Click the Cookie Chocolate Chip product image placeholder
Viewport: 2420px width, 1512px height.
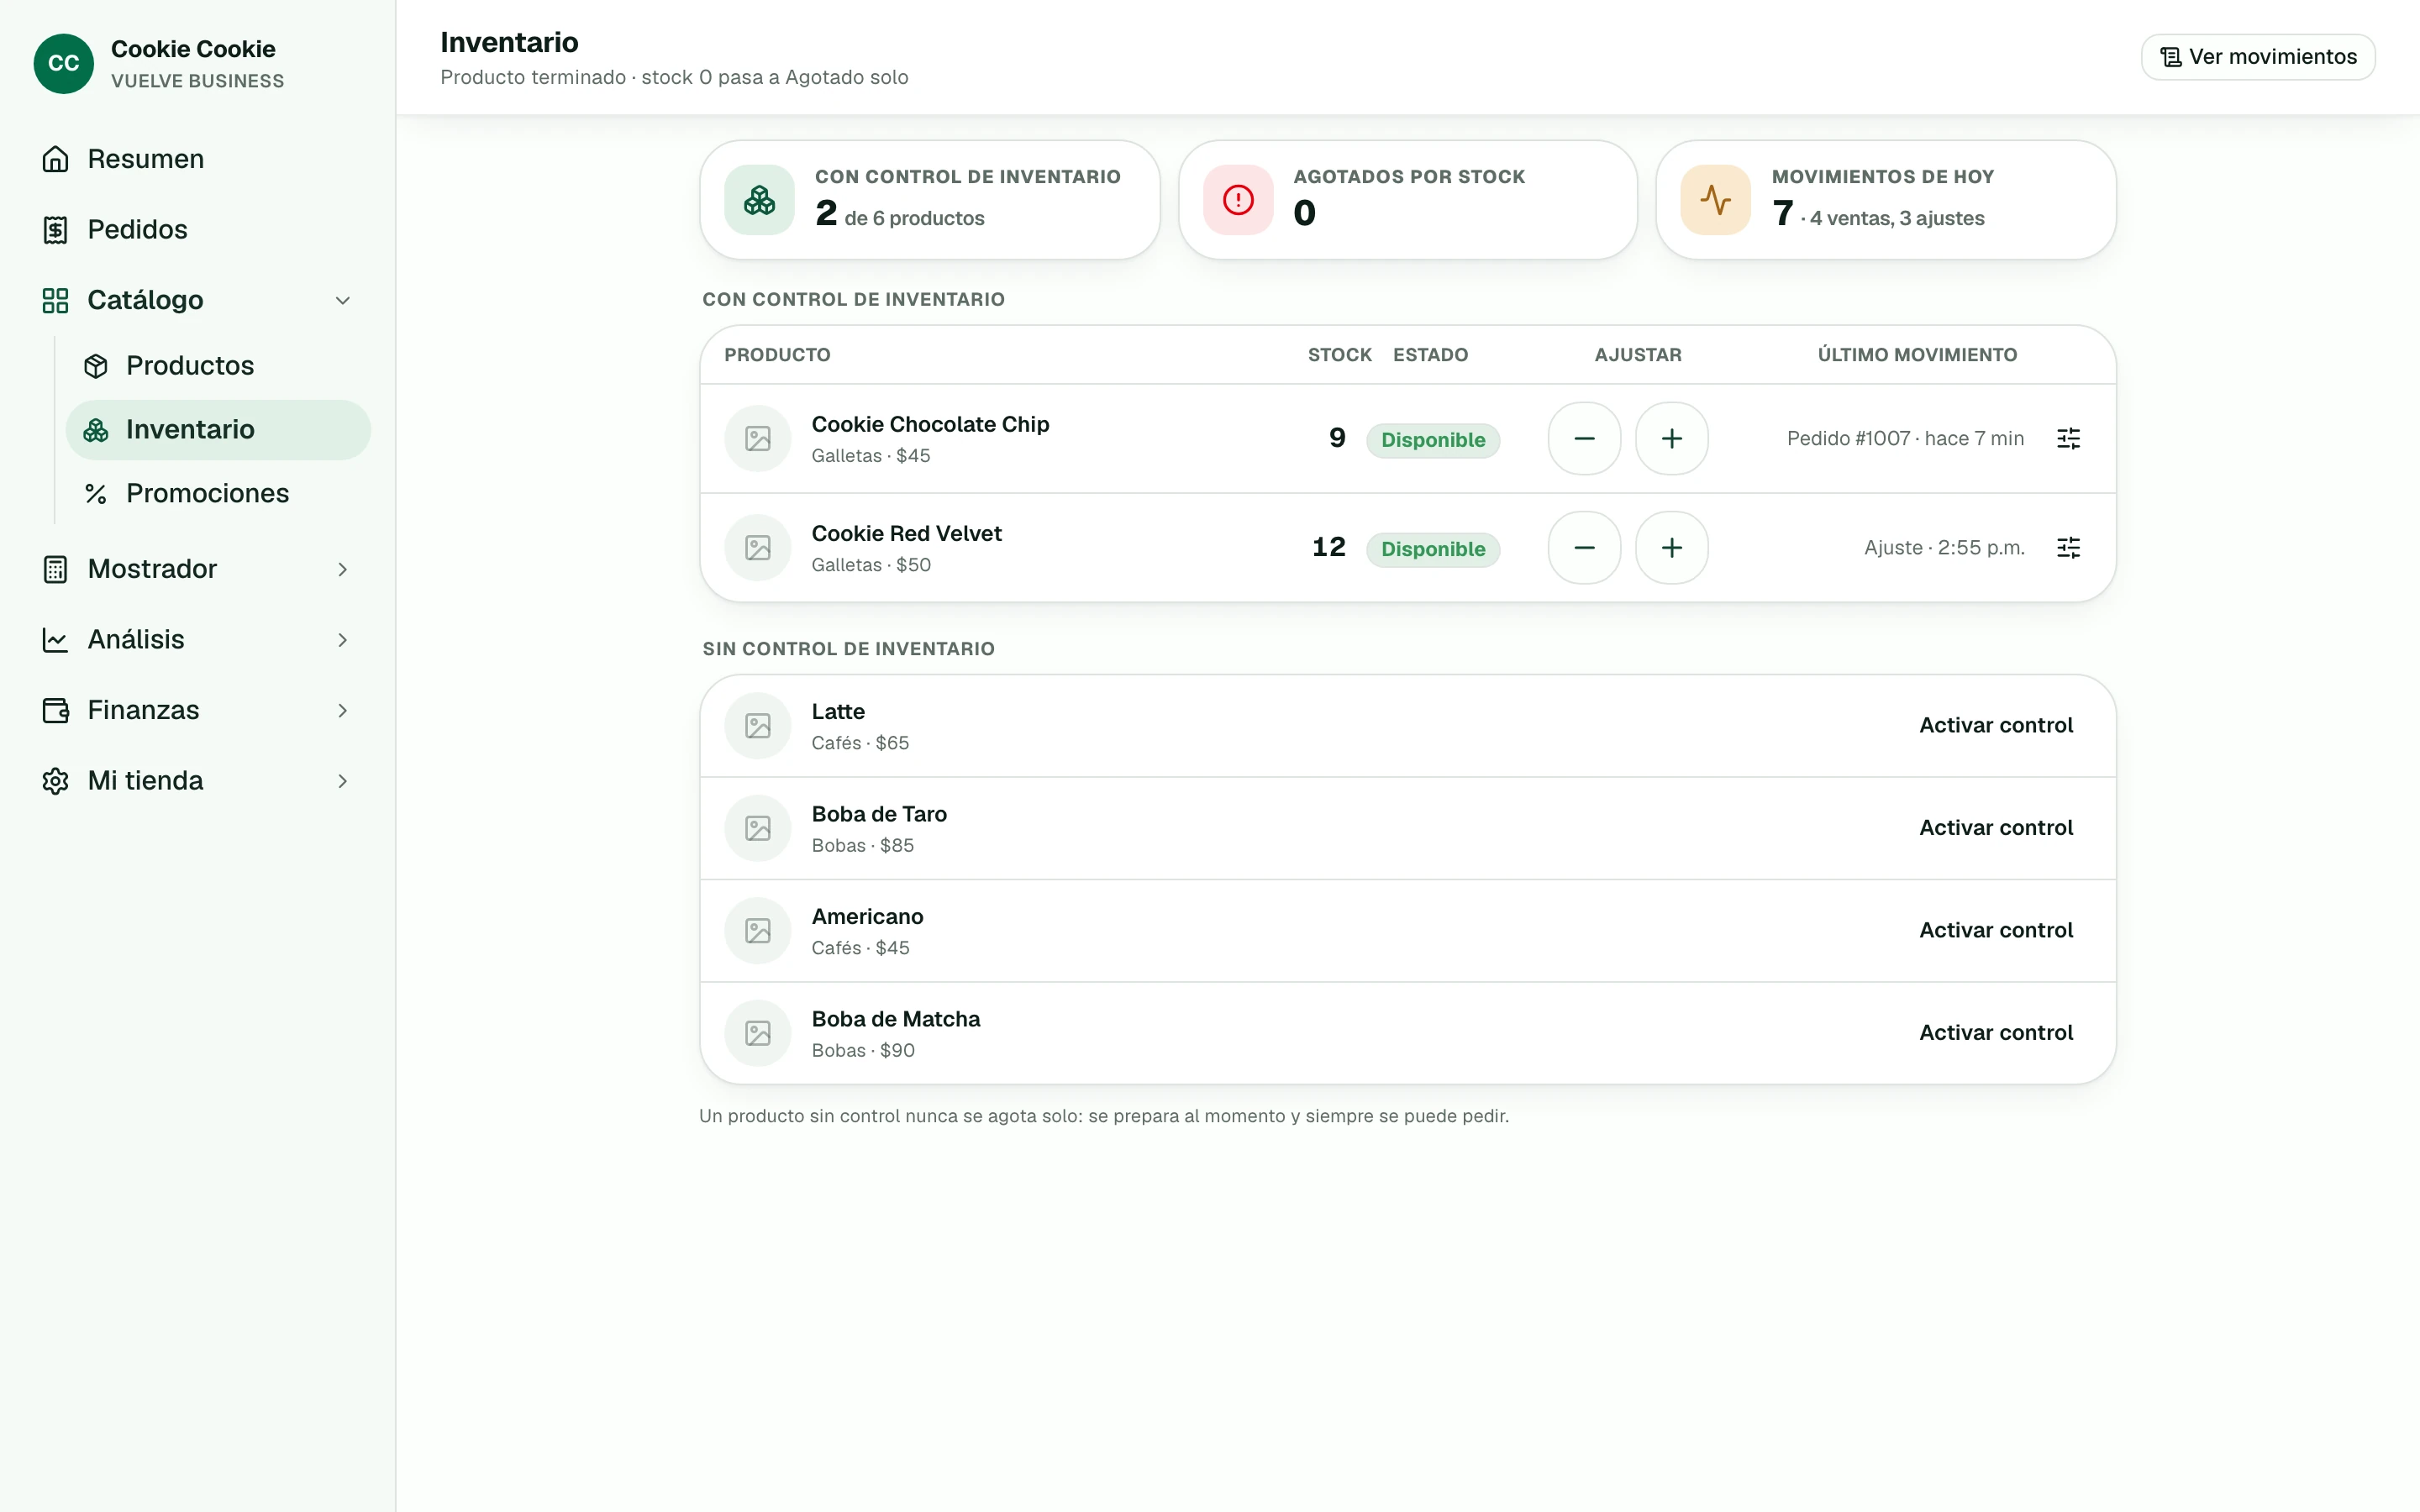point(758,438)
